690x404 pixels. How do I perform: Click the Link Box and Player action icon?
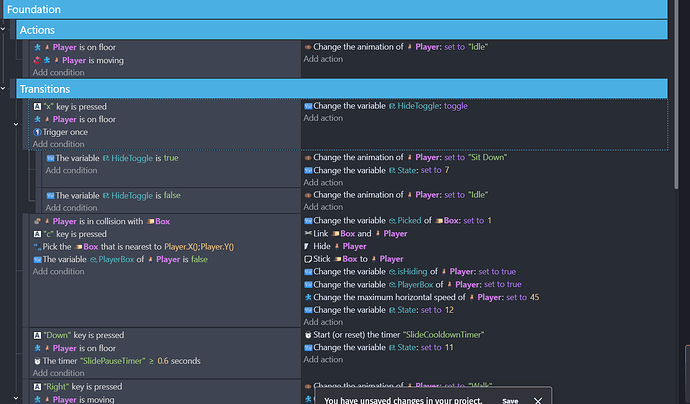tap(308, 233)
